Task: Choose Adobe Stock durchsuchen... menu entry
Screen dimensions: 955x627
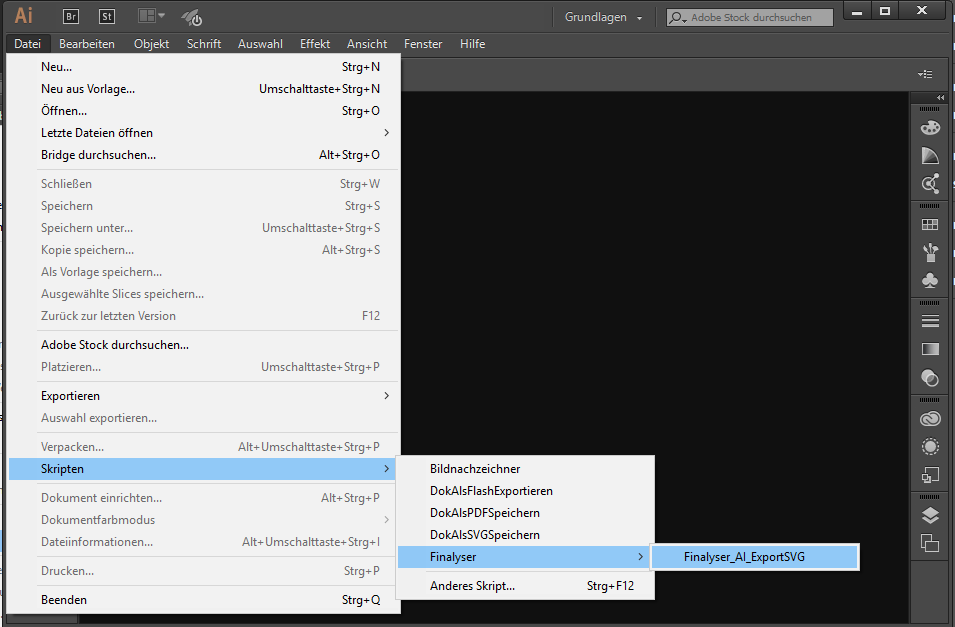Action: tap(203, 345)
